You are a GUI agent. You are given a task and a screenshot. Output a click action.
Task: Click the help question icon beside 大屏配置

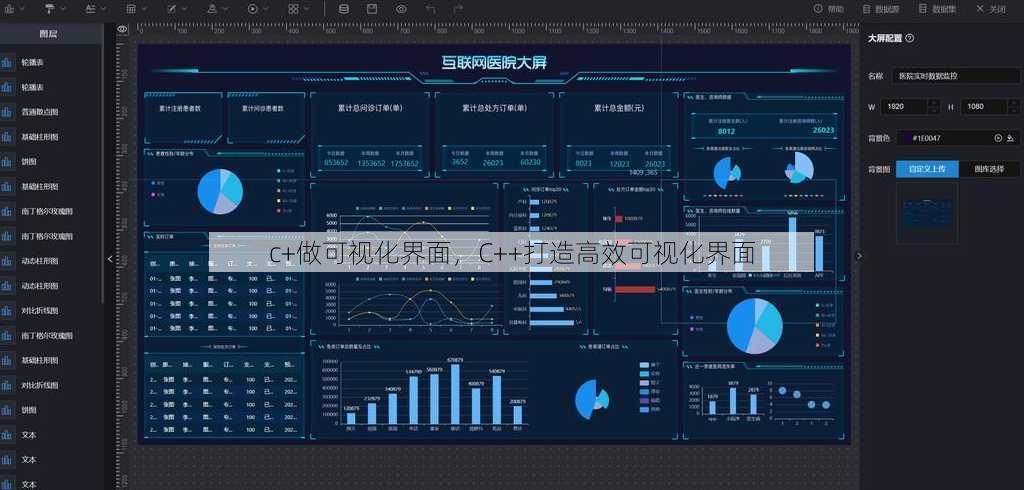click(910, 38)
